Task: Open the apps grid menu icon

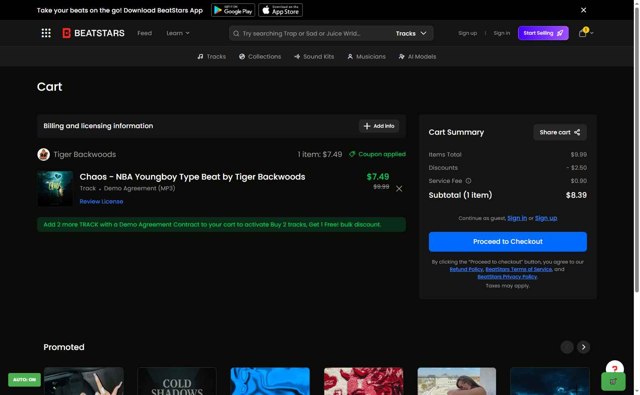Action: (46, 33)
